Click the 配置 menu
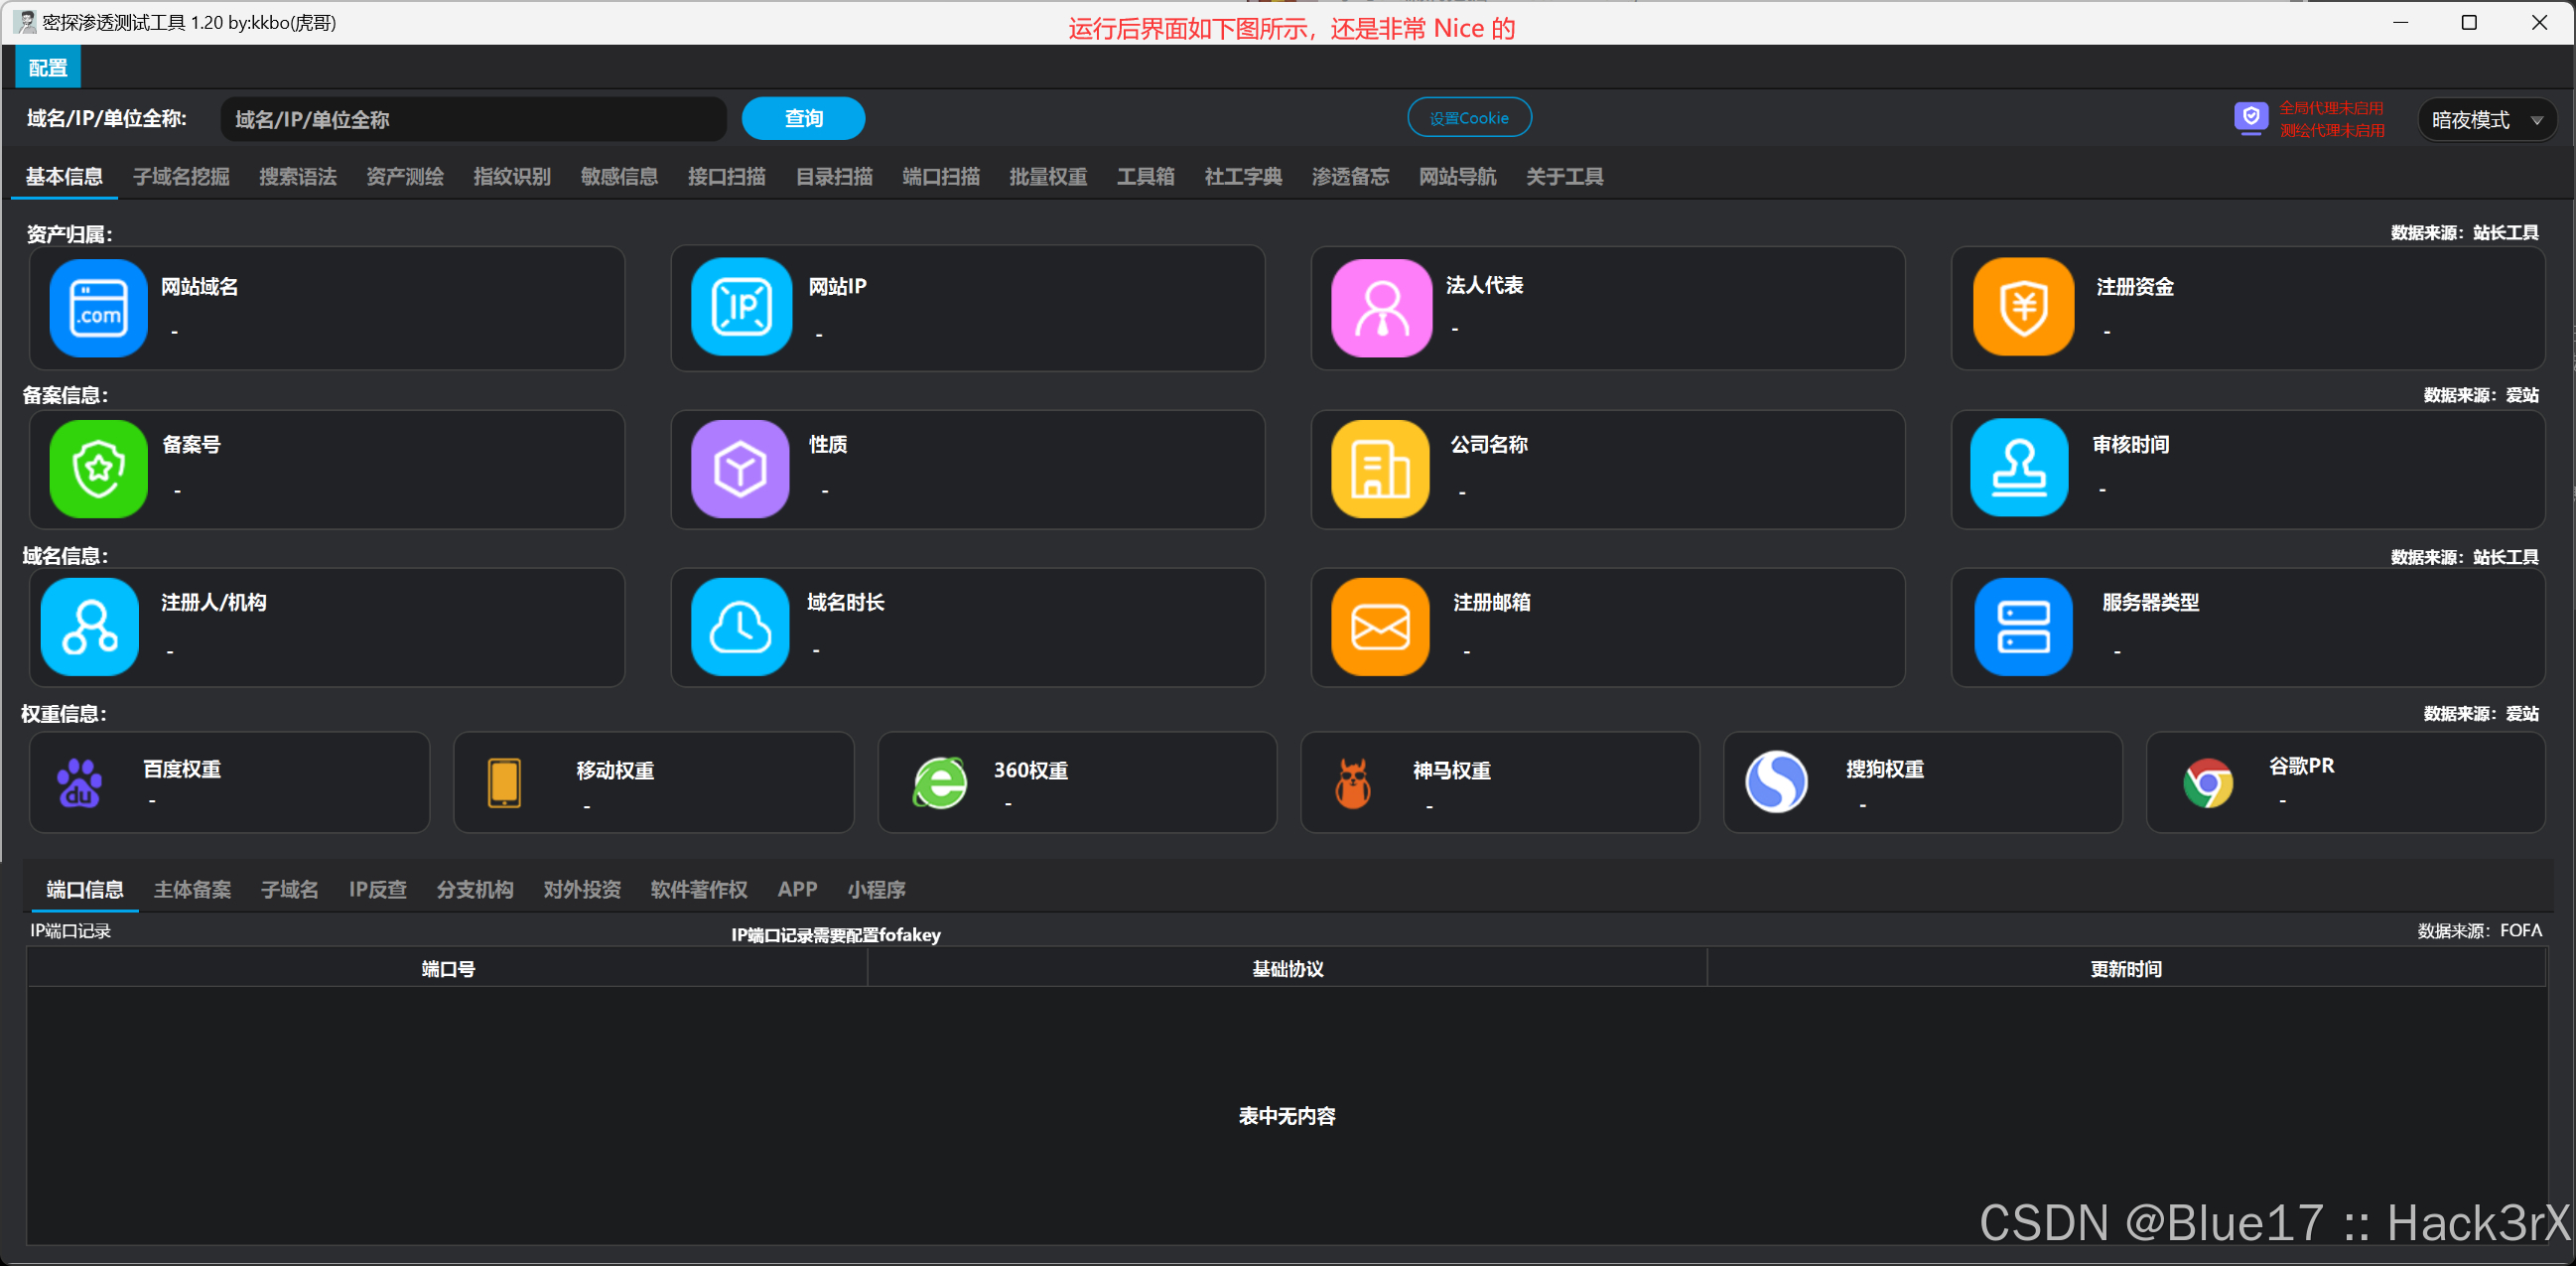 click(48, 68)
